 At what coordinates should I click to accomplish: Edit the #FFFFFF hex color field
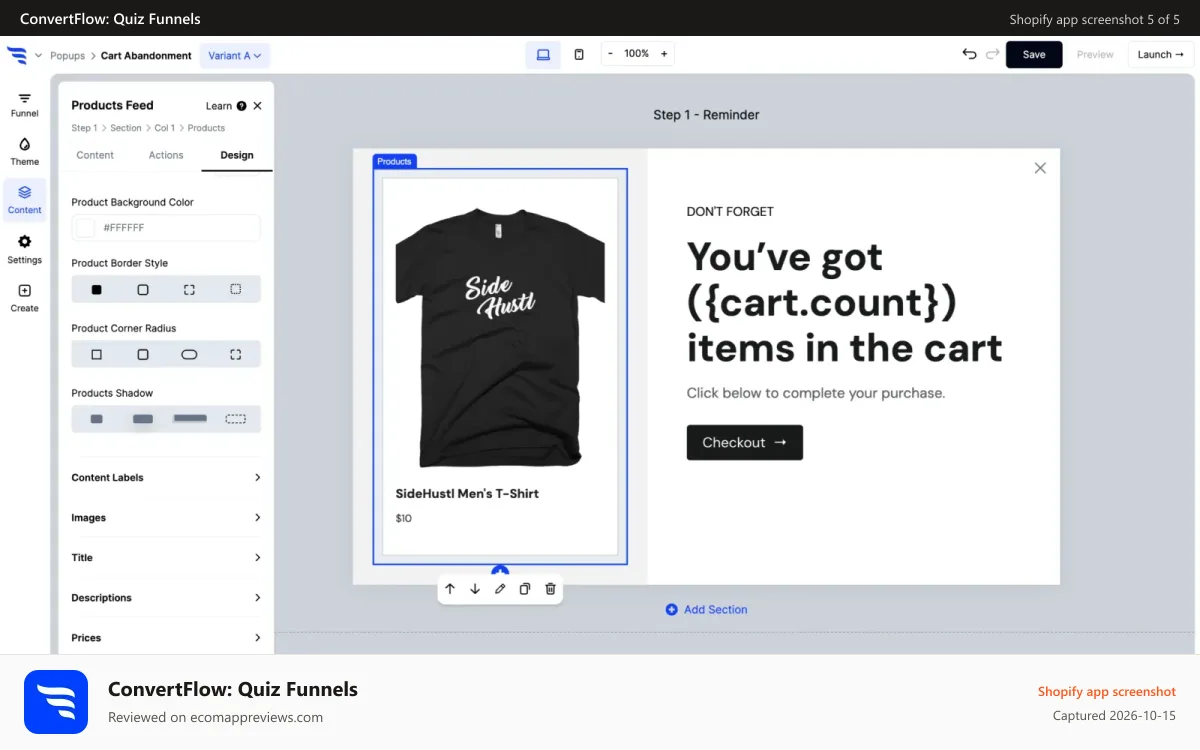coord(166,228)
